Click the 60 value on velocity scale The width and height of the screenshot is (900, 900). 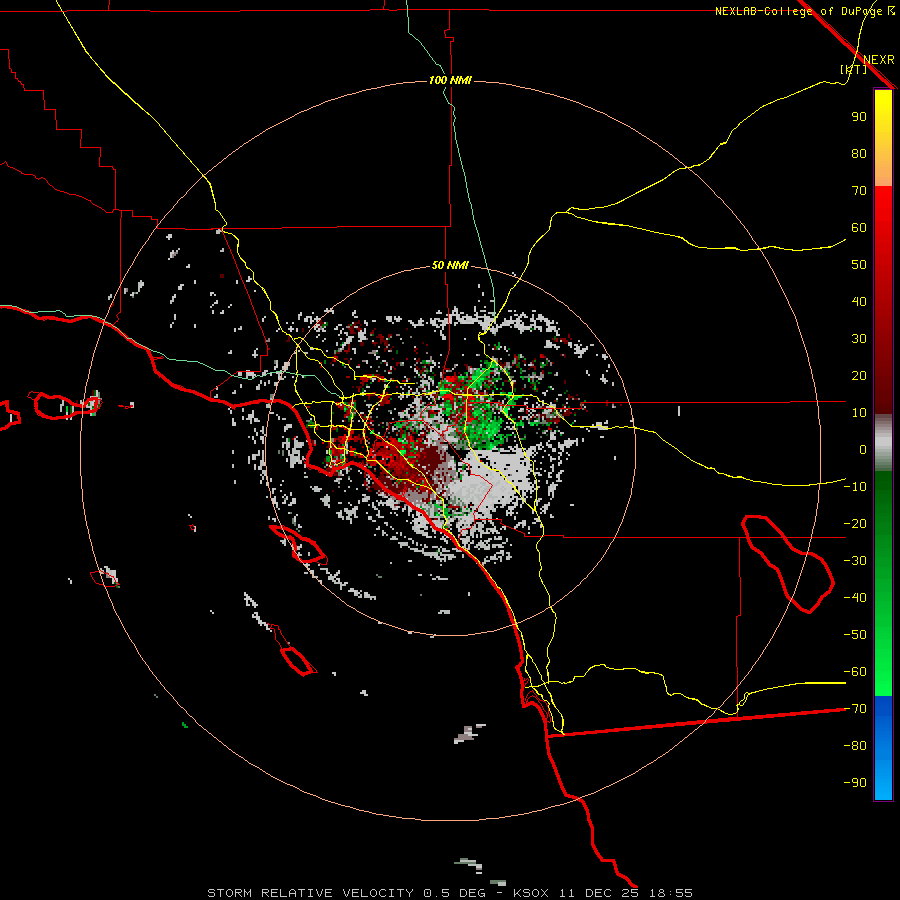pos(859,228)
